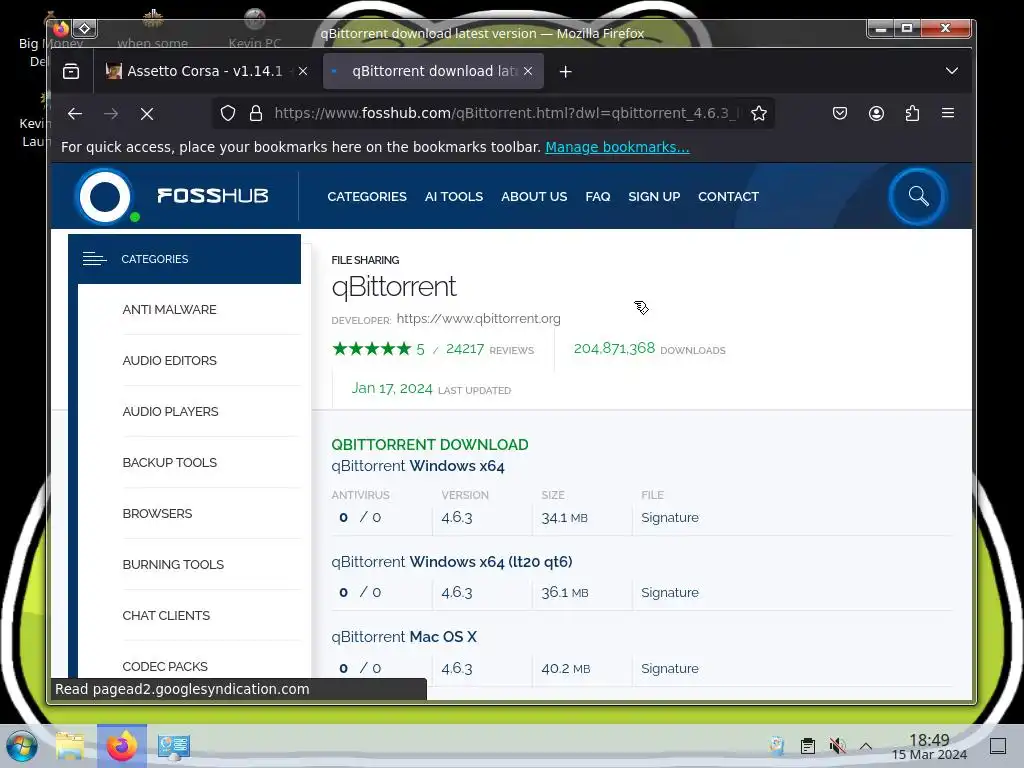Image resolution: width=1024 pixels, height=768 pixels.
Task: Click the FossHub circular logo
Action: [105, 196]
